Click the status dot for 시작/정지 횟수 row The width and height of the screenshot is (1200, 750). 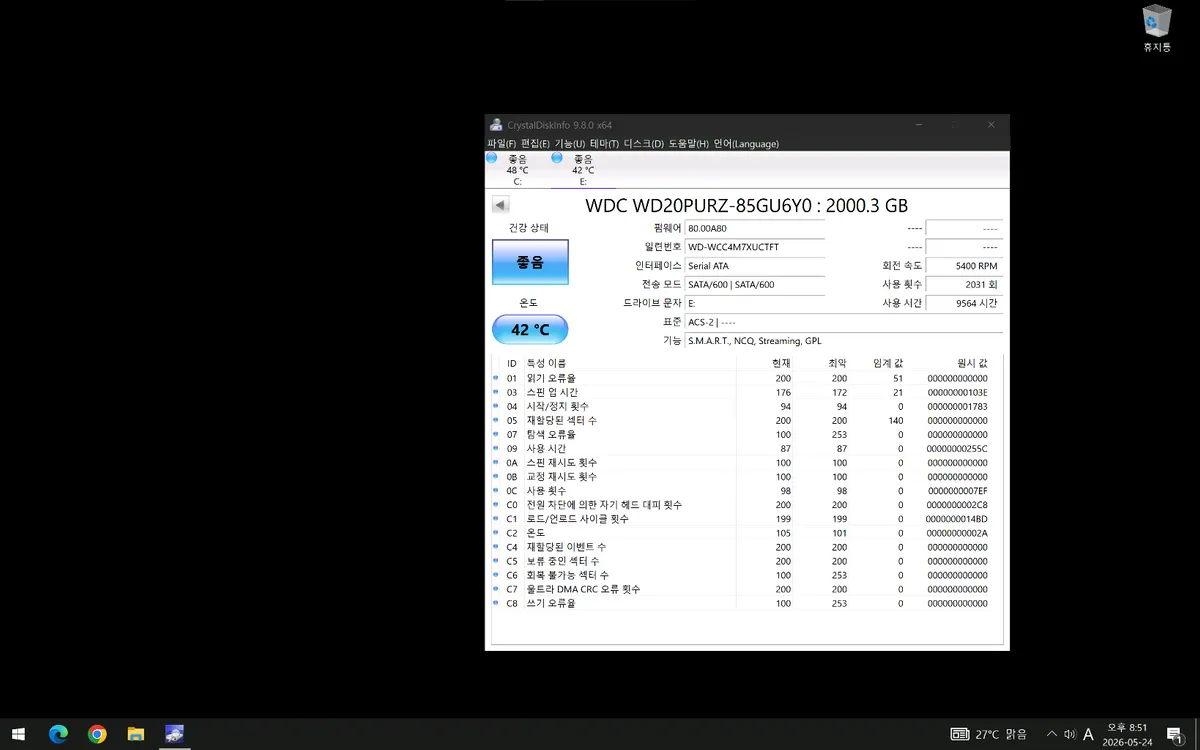495,406
